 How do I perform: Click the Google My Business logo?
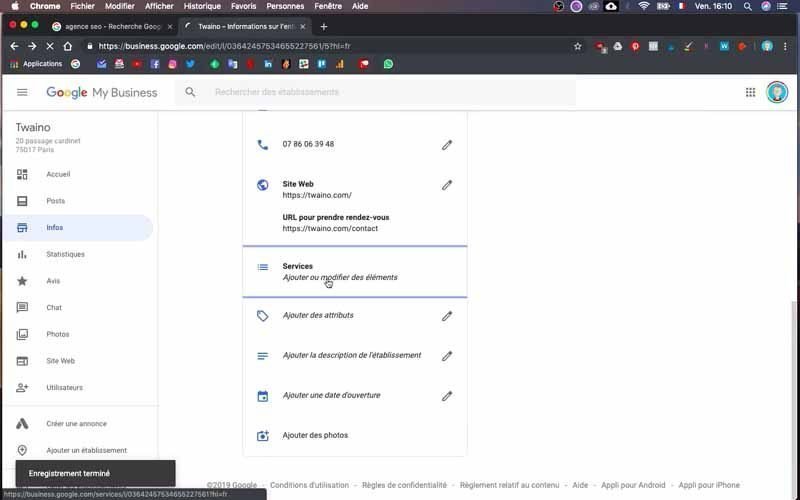[102, 92]
